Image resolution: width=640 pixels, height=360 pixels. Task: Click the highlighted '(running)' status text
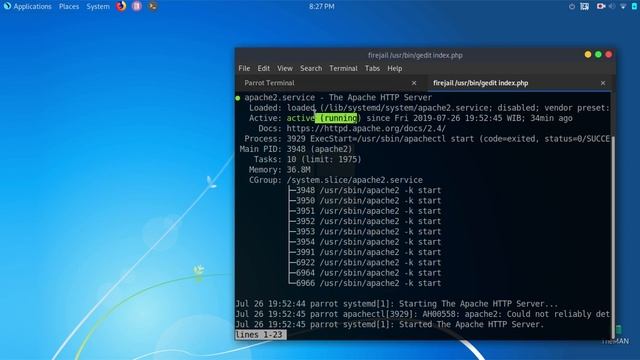338,118
